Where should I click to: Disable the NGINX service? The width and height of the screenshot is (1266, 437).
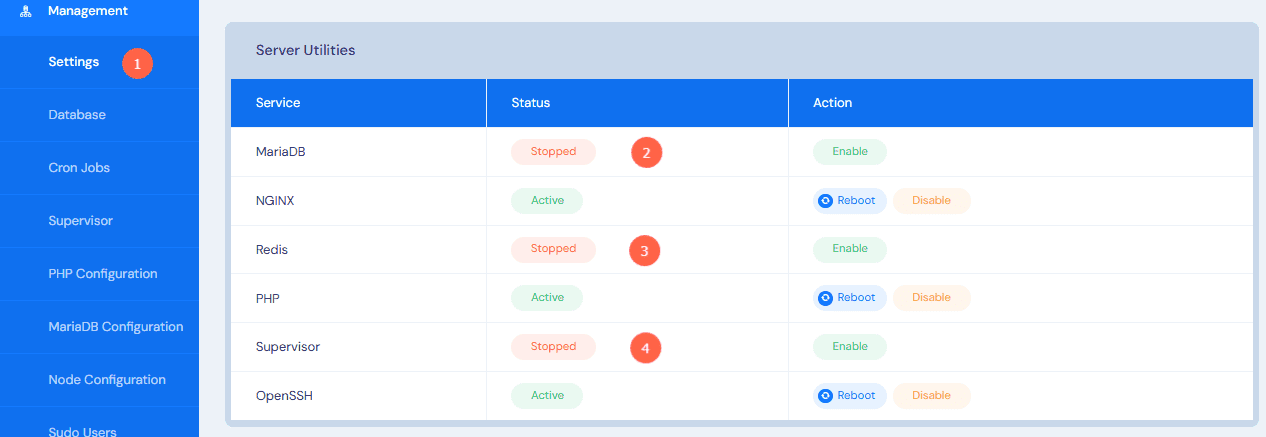(931, 200)
